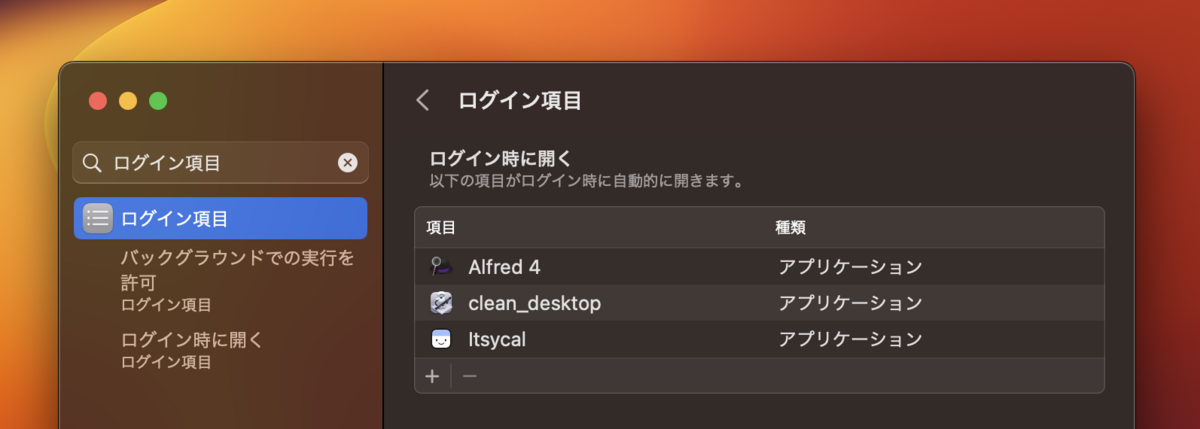Select the Alfred 4 row name
The height and width of the screenshot is (429, 1200).
505,267
